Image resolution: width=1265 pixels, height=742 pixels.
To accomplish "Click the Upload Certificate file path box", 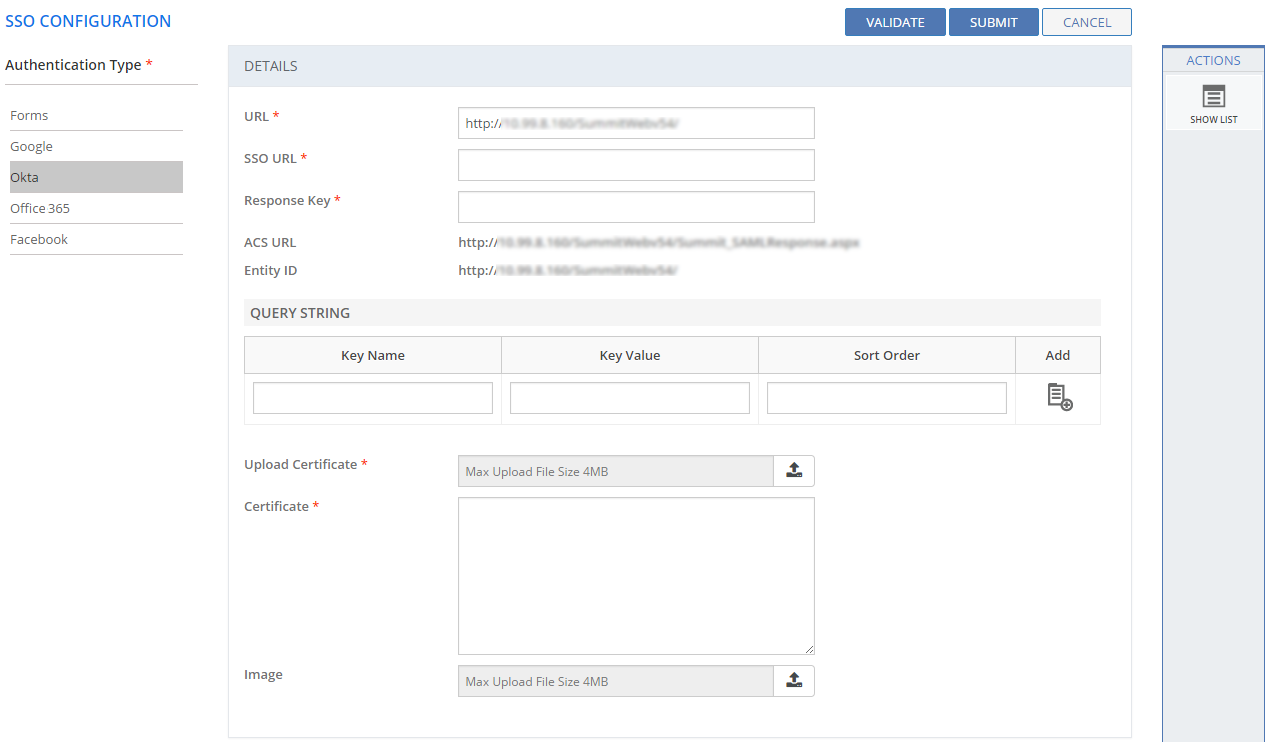I will click(x=615, y=471).
